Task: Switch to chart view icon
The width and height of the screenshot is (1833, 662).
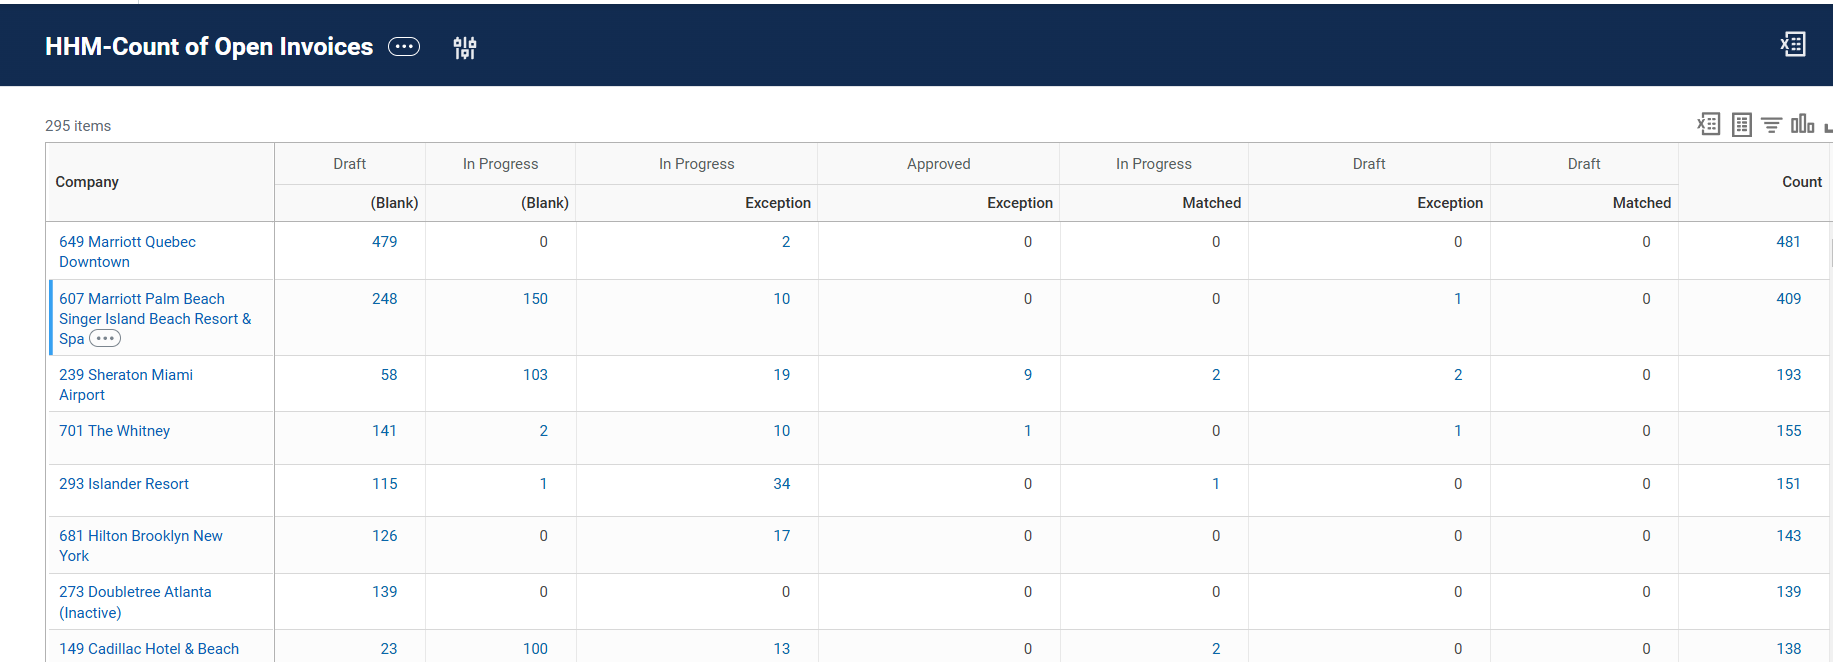Action: point(1802,123)
